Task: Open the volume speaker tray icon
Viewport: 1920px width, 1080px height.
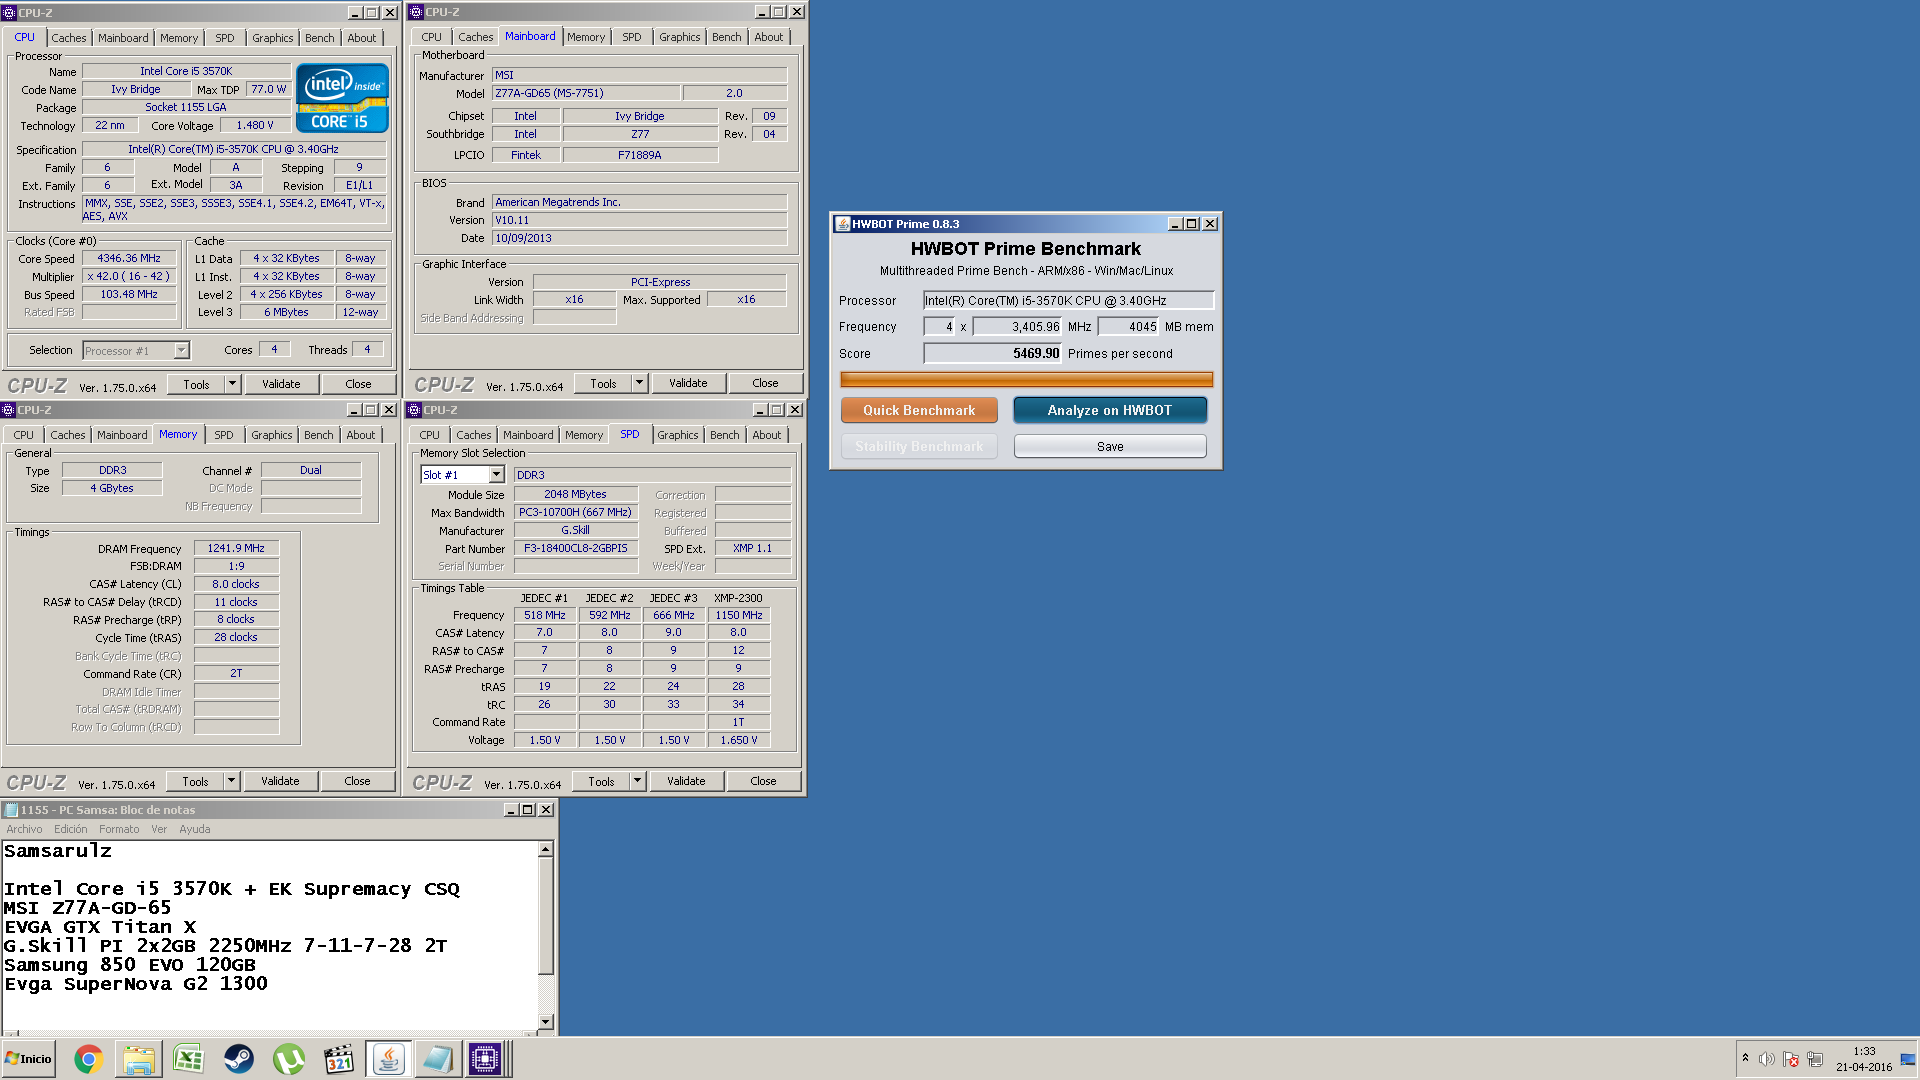Action: click(x=1767, y=1059)
